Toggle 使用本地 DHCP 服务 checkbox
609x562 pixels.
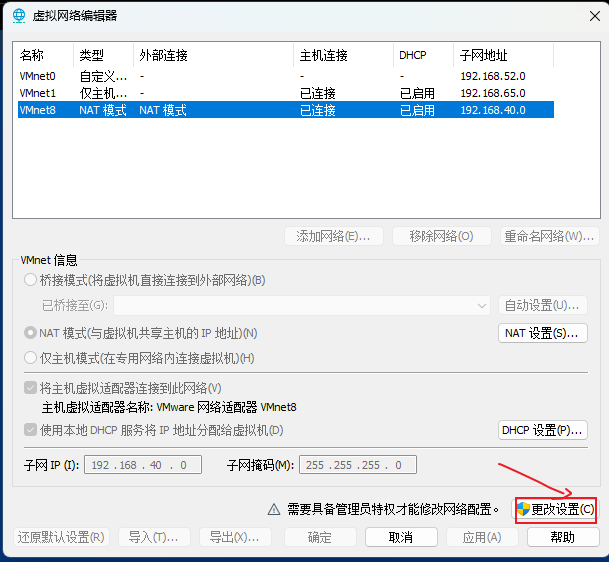pos(30,430)
